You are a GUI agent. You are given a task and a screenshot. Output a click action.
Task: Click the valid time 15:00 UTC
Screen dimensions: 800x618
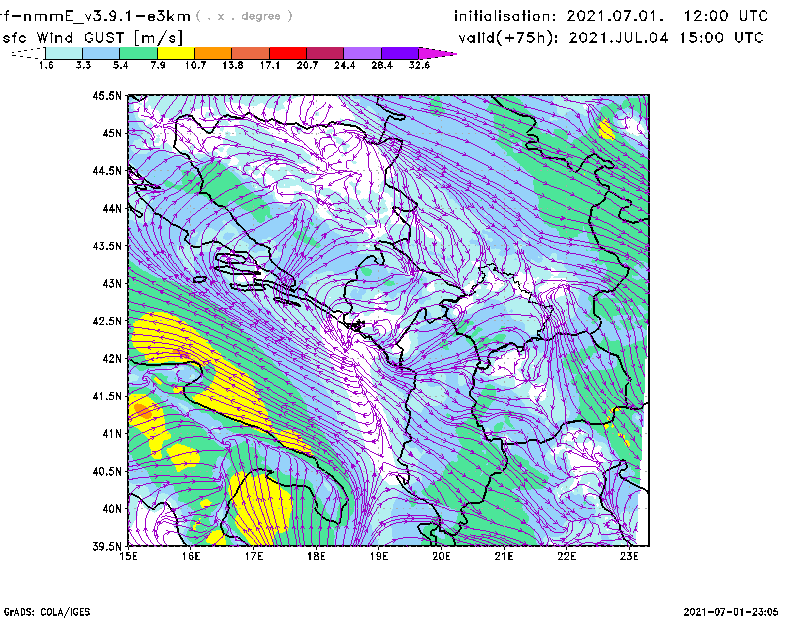point(721,38)
